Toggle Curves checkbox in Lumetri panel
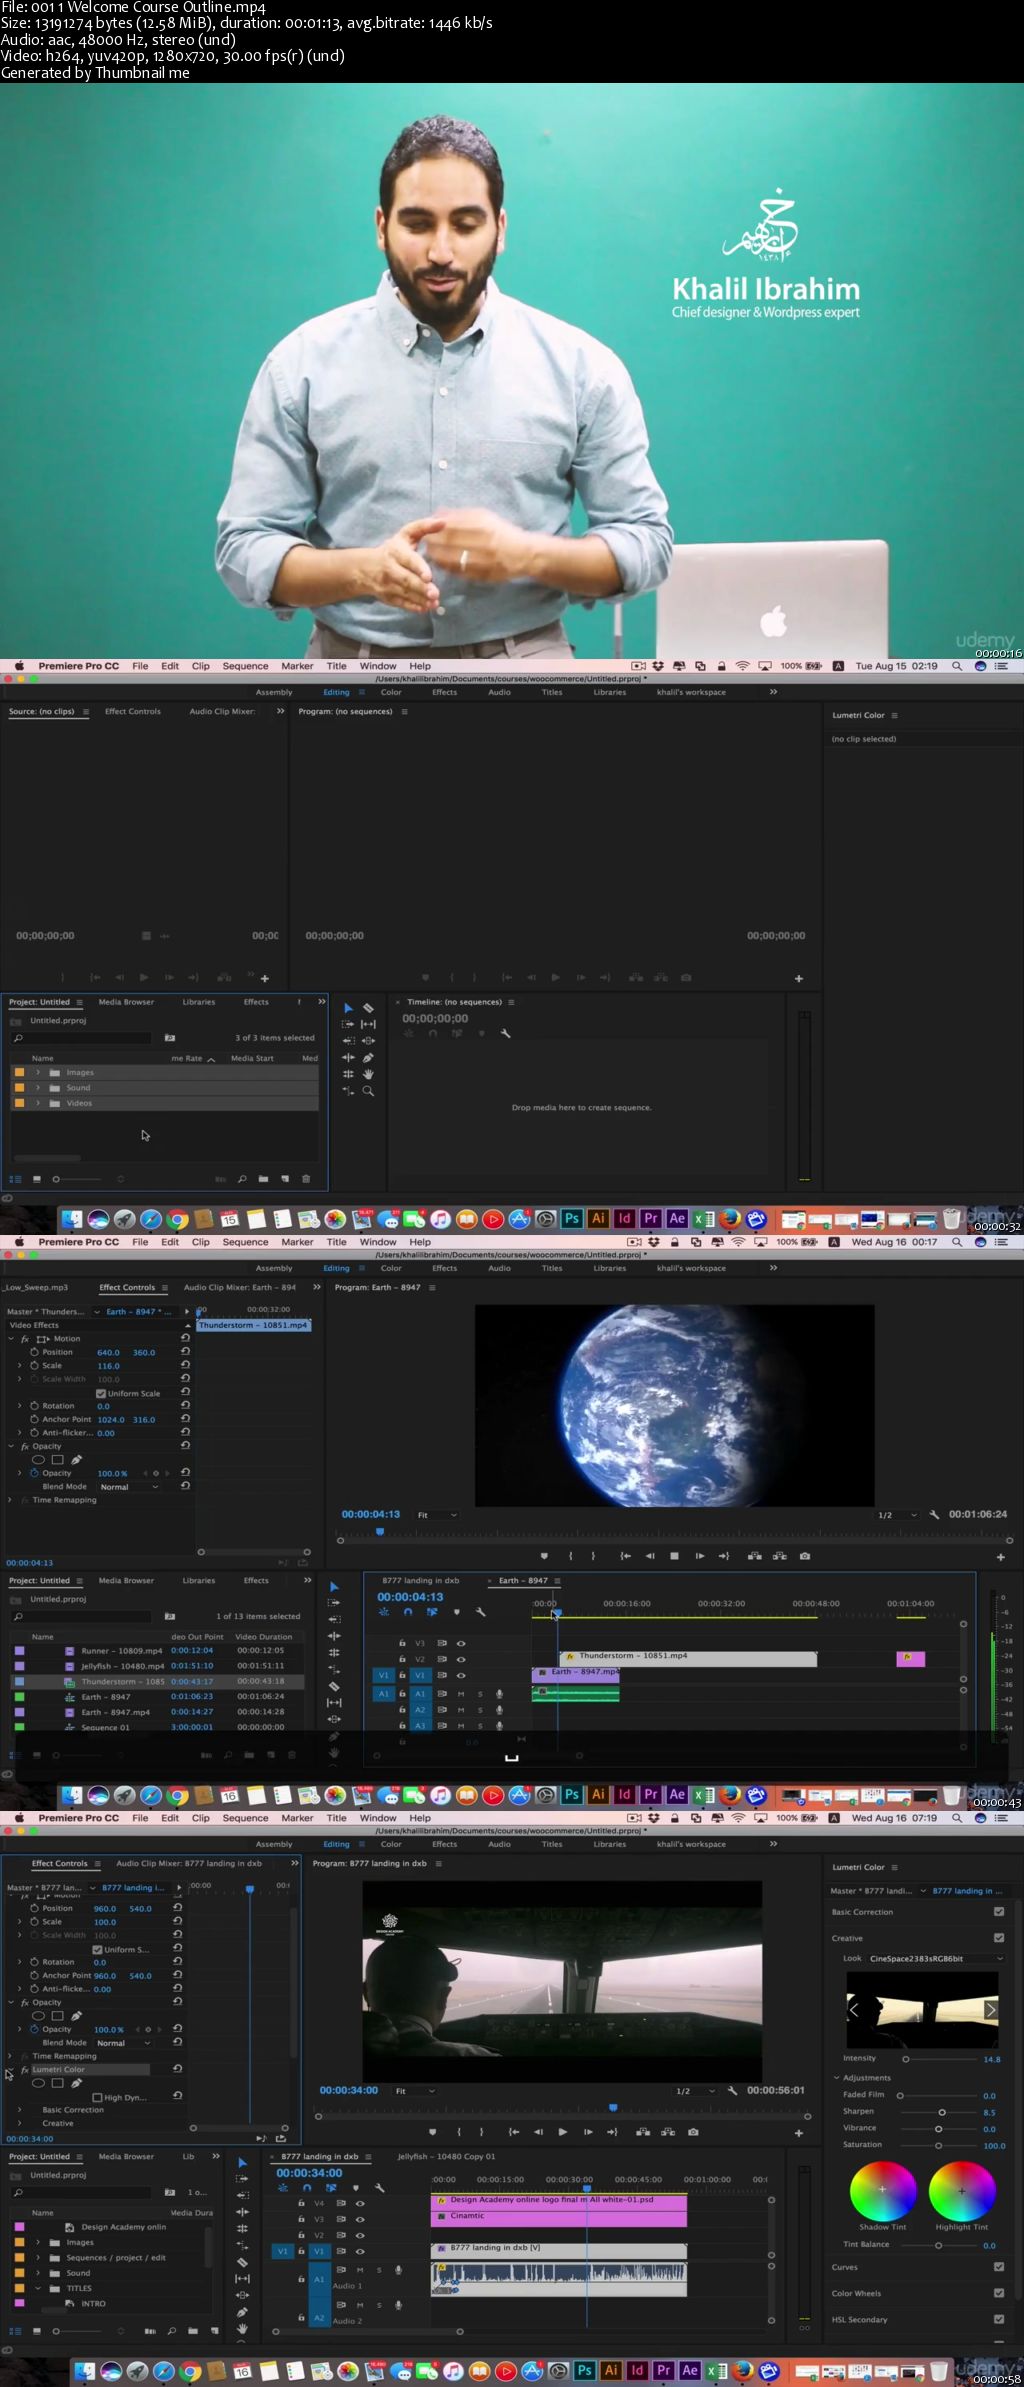The height and width of the screenshot is (2387, 1024). point(999,2267)
